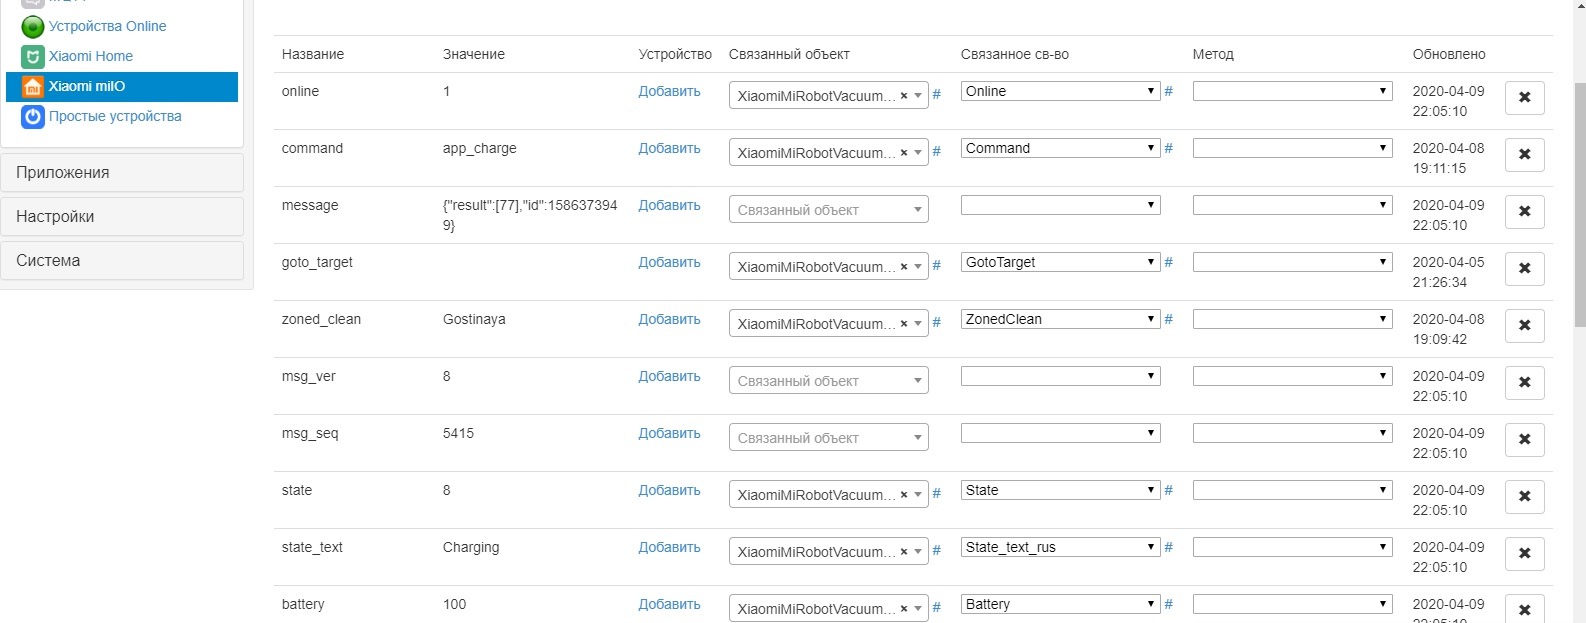The image size is (1586, 623).
Task: Click Добавить link in battery row
Action: click(x=669, y=604)
